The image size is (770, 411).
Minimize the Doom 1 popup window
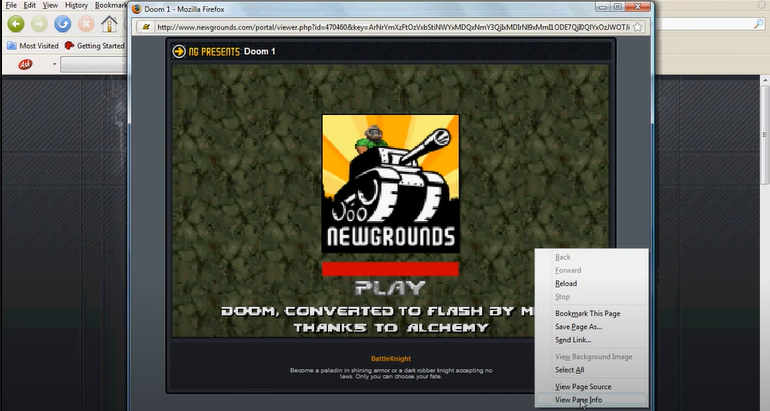(604, 6)
